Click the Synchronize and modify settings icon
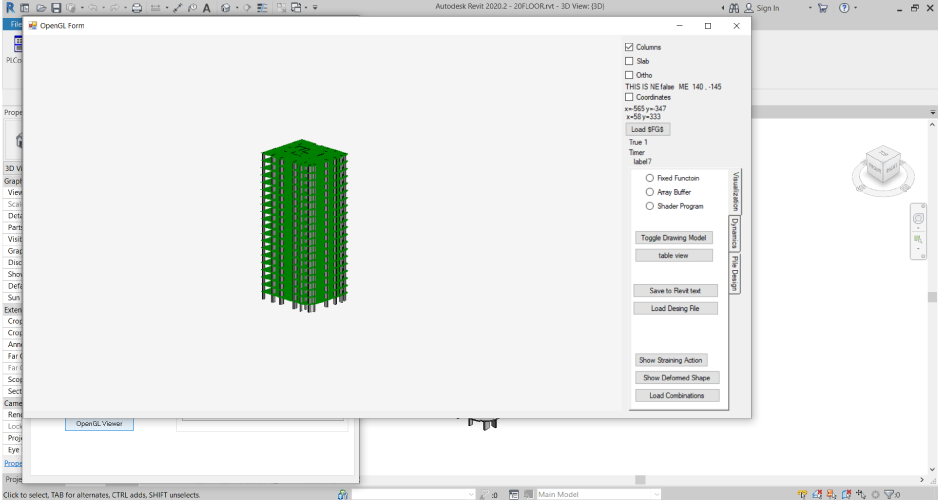This screenshot has width=940, height=500. [71, 8]
